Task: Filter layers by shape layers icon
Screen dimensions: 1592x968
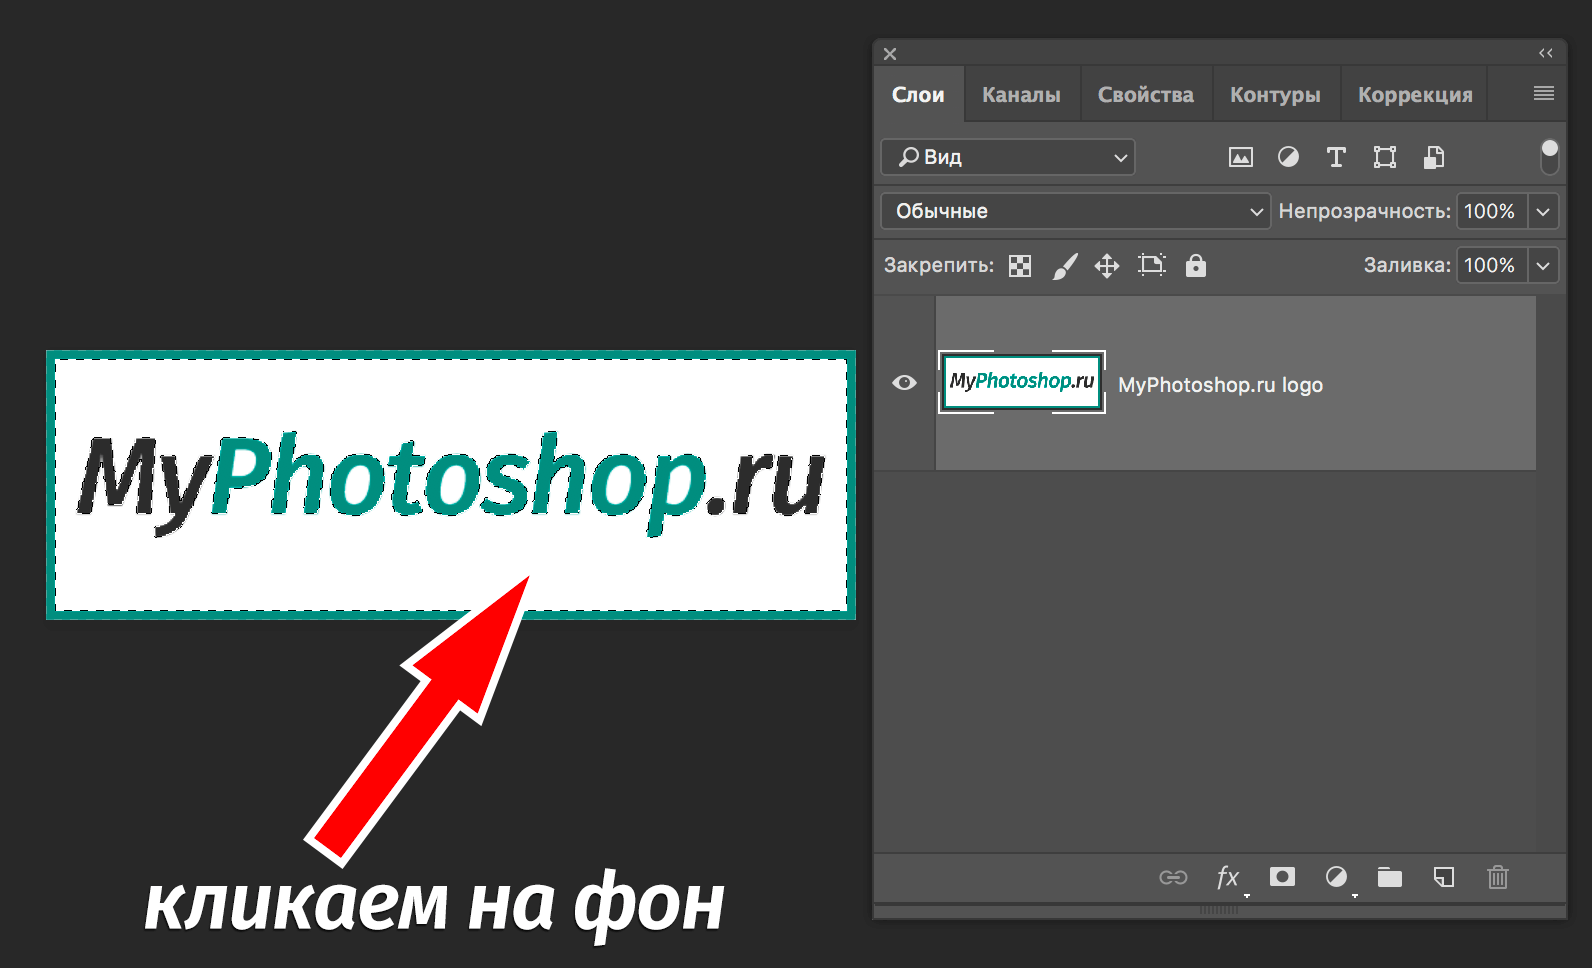Action: point(1385,157)
